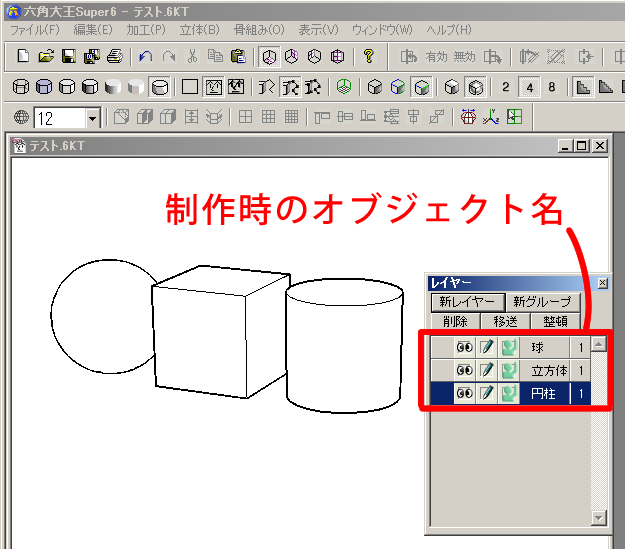Open the 表示(V) menu
The image size is (625, 549).
point(318,30)
